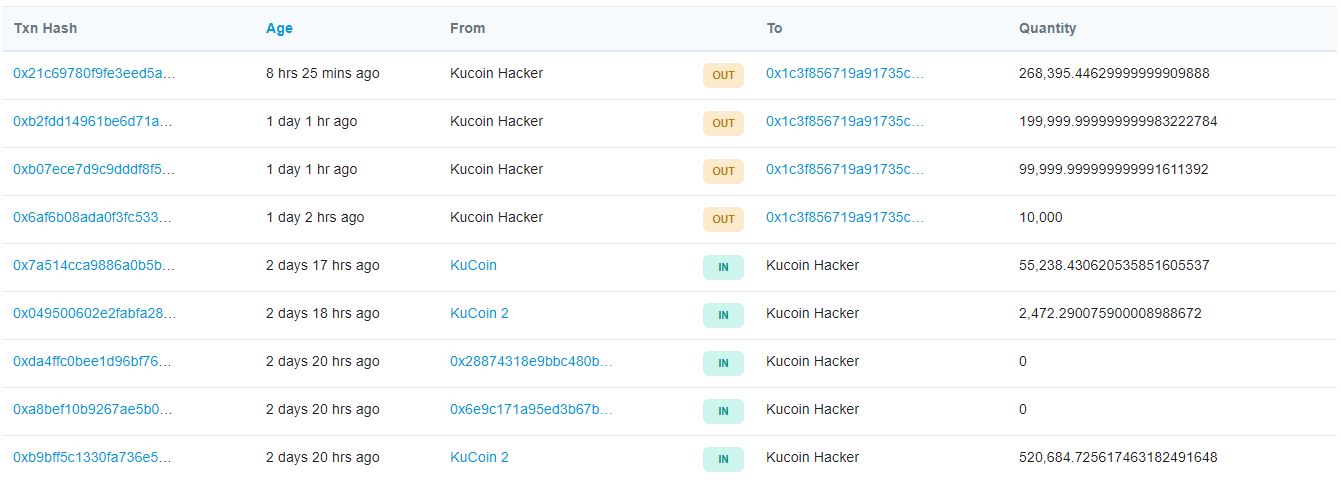Open the KuCoin sender address link
1341x483 pixels.
click(x=473, y=265)
